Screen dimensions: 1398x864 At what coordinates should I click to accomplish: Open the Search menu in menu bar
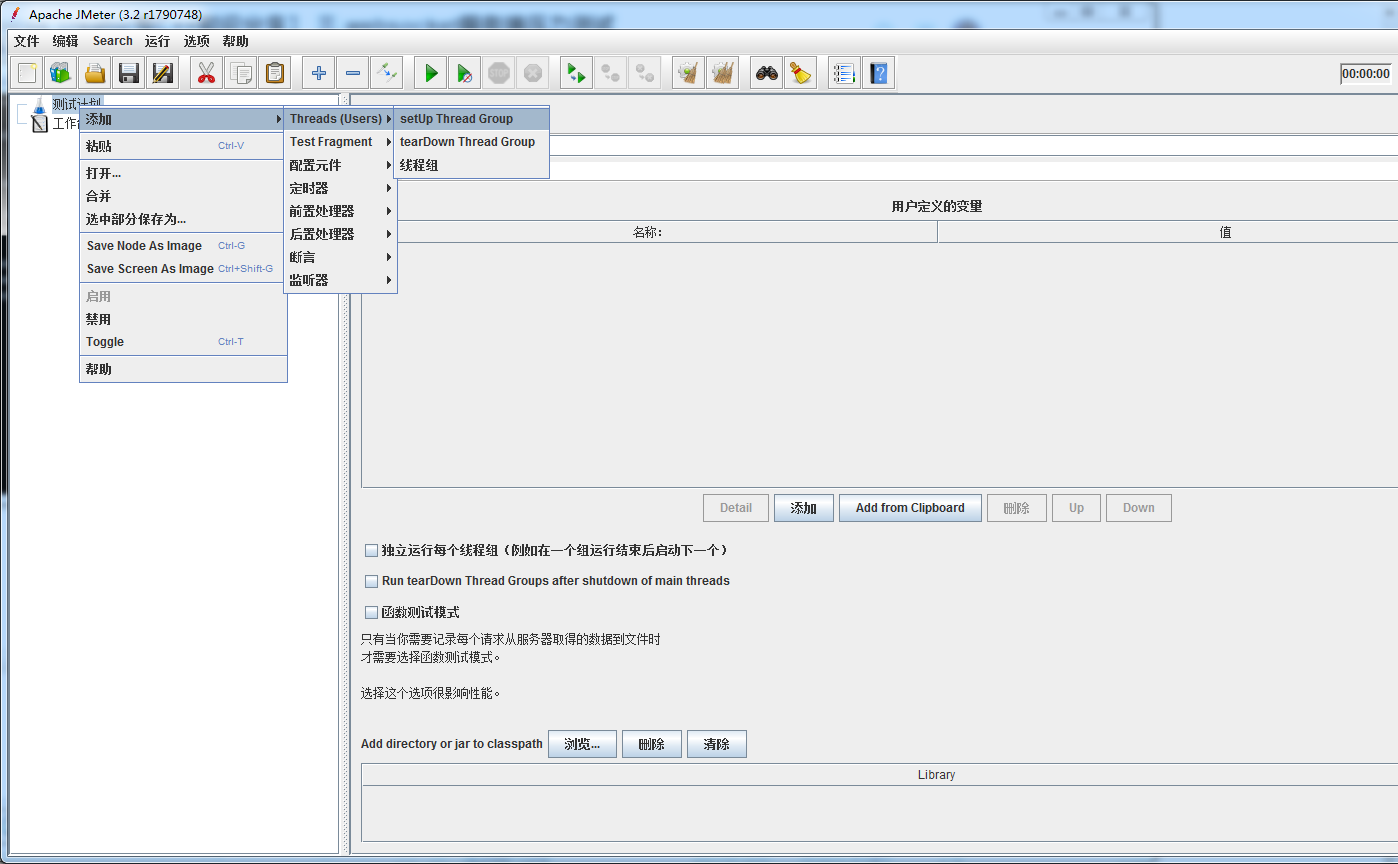[x=113, y=41]
